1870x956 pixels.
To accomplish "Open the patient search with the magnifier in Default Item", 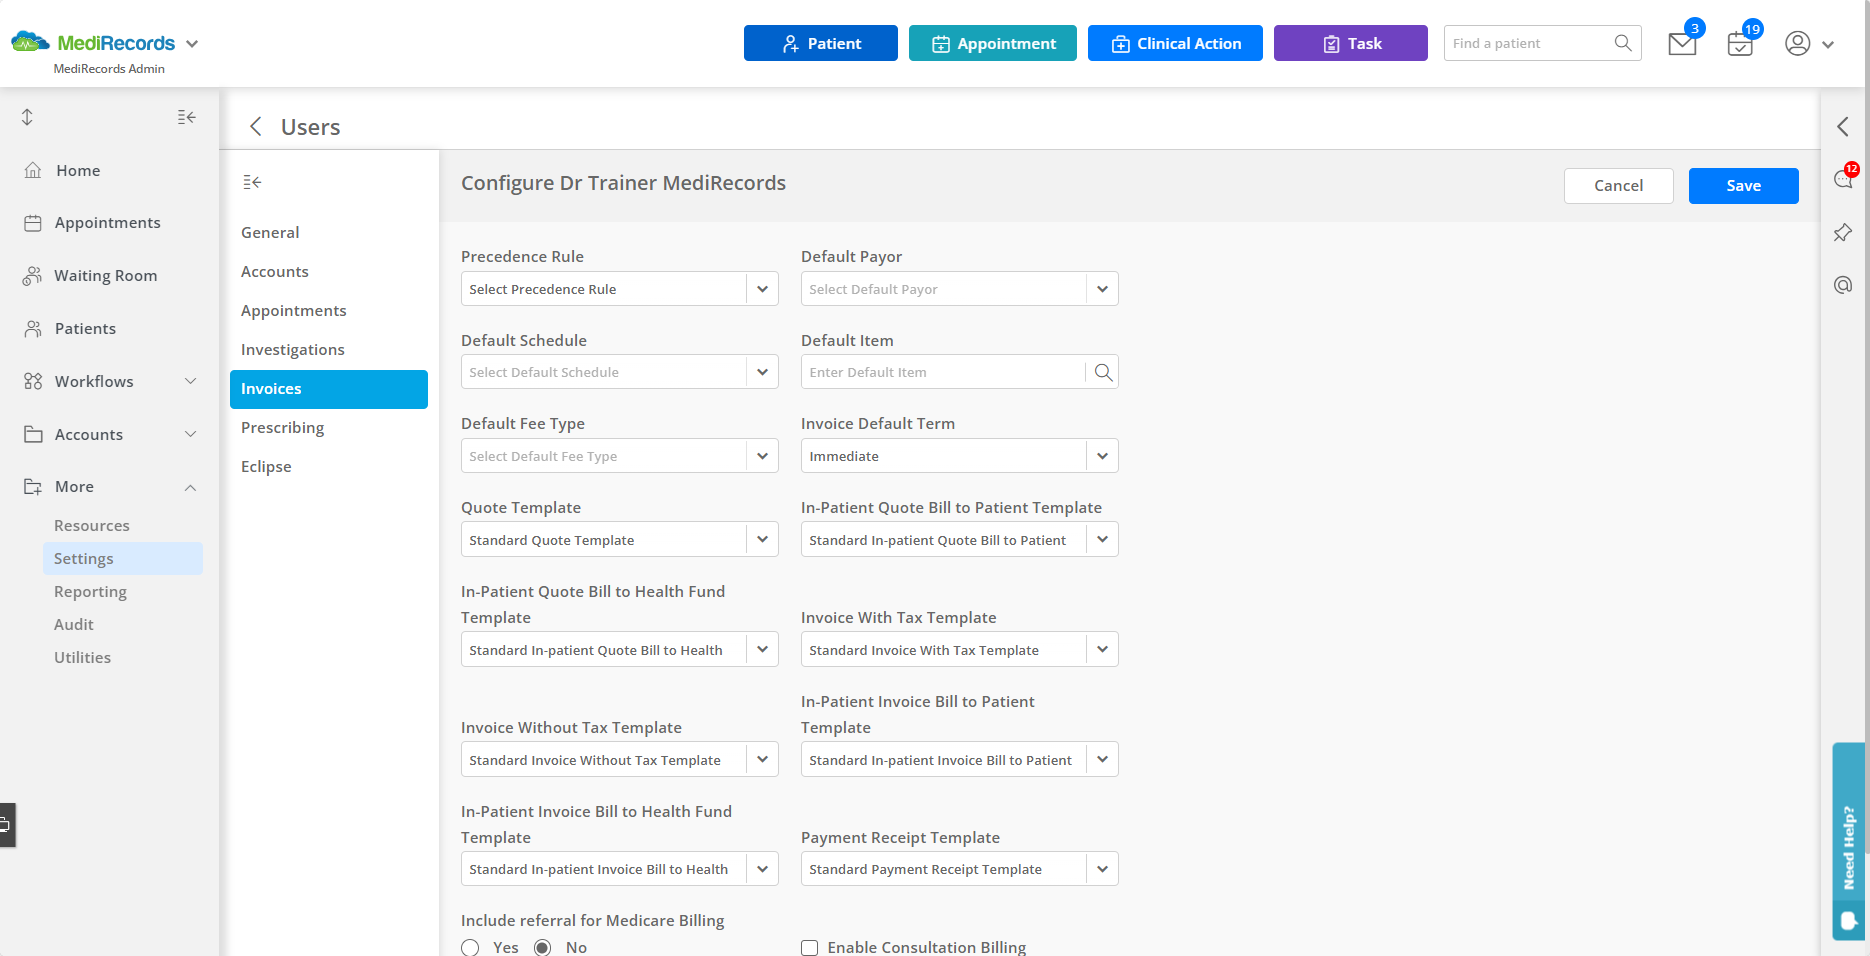I will coord(1104,371).
